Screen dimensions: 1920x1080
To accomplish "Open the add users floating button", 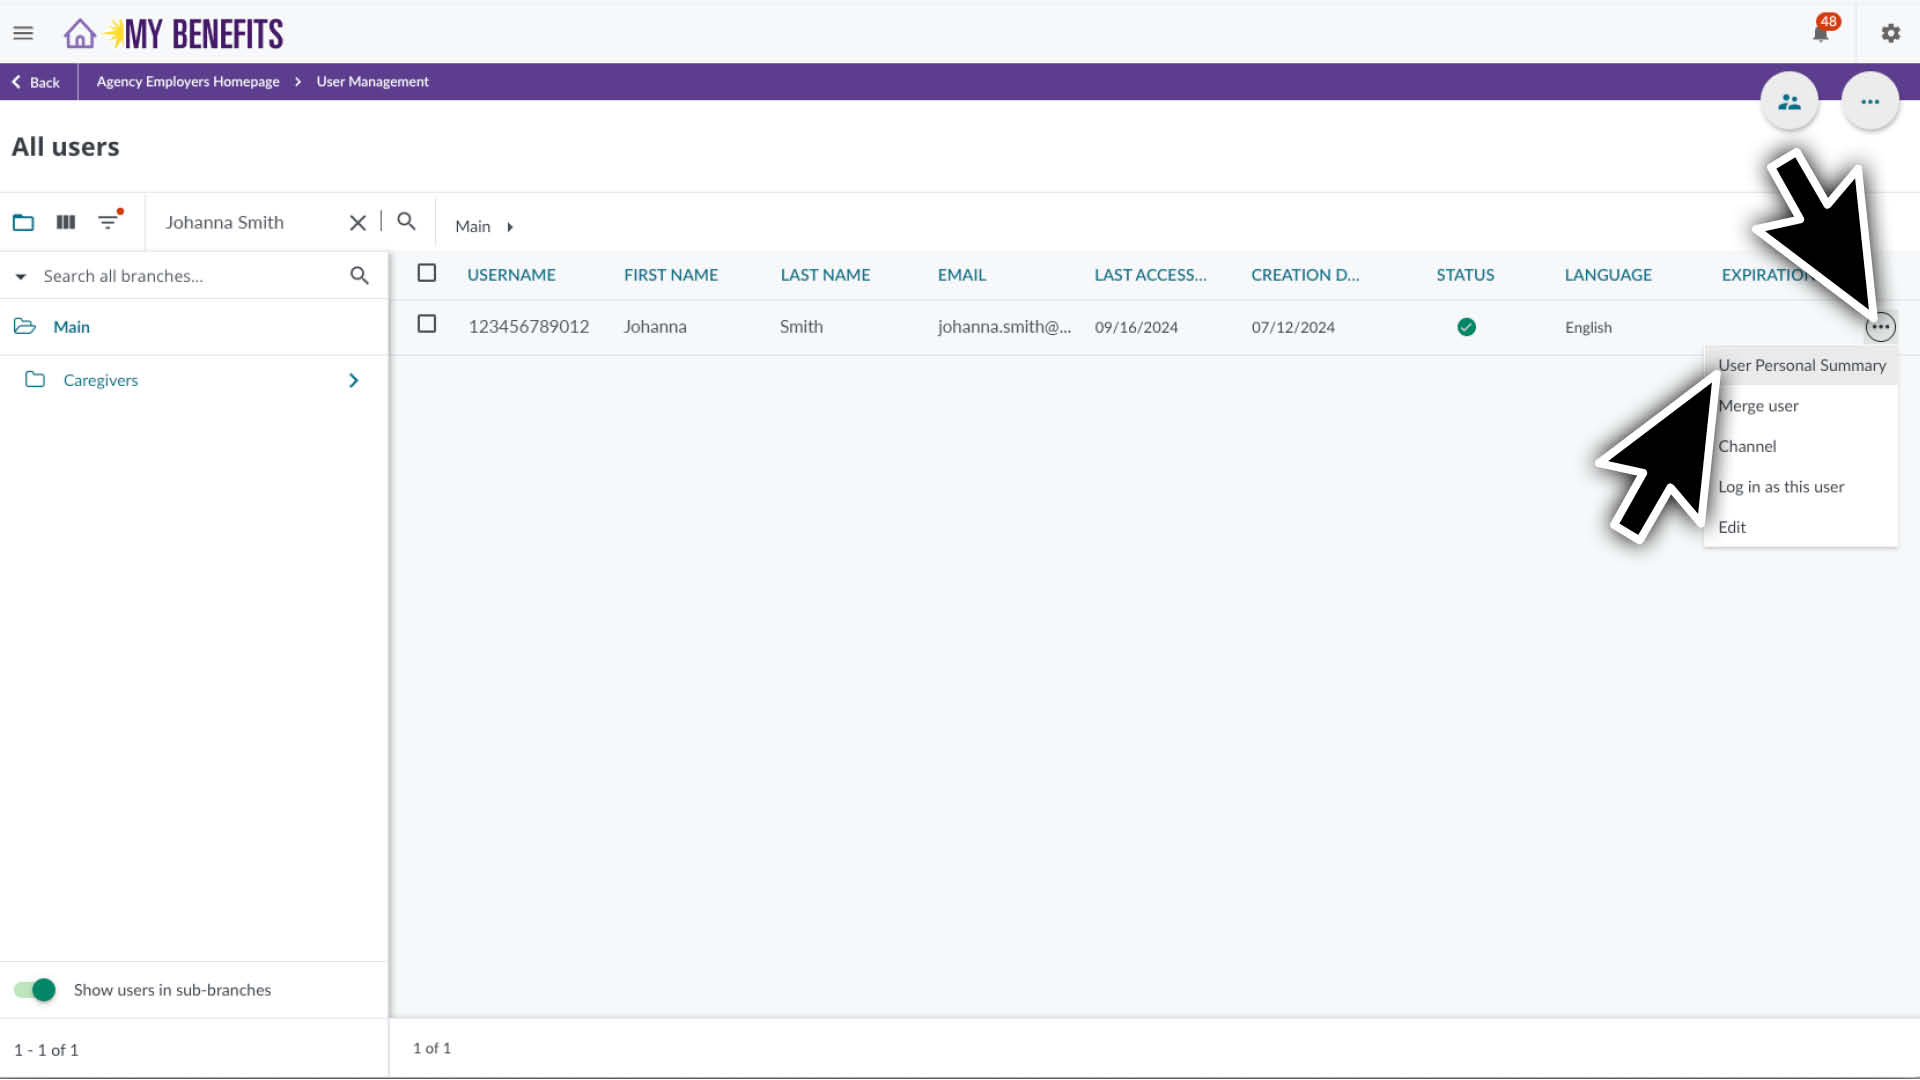I will coord(1789,100).
